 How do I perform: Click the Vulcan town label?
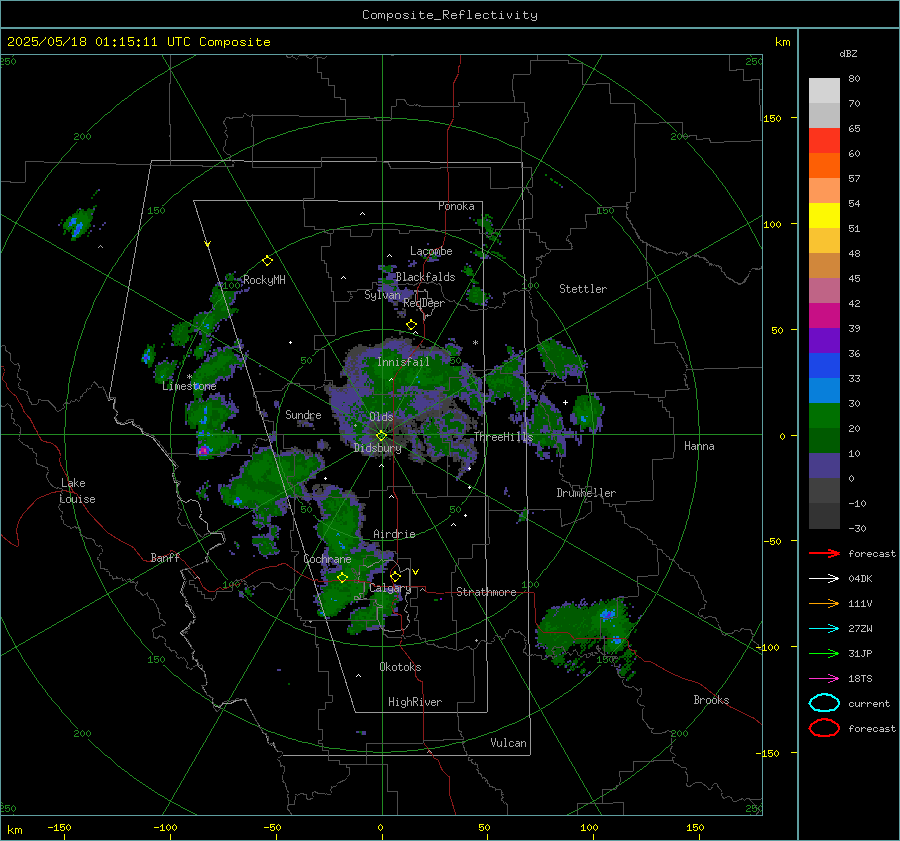click(508, 743)
